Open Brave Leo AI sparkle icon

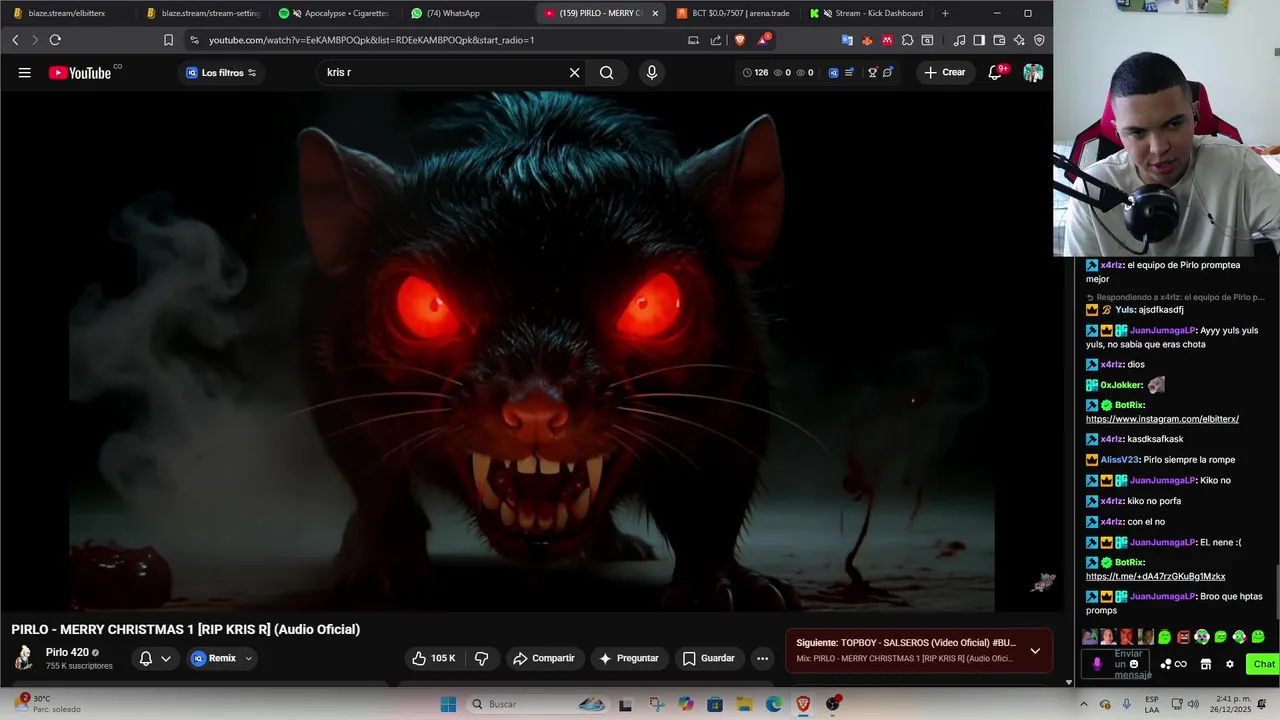(1019, 40)
